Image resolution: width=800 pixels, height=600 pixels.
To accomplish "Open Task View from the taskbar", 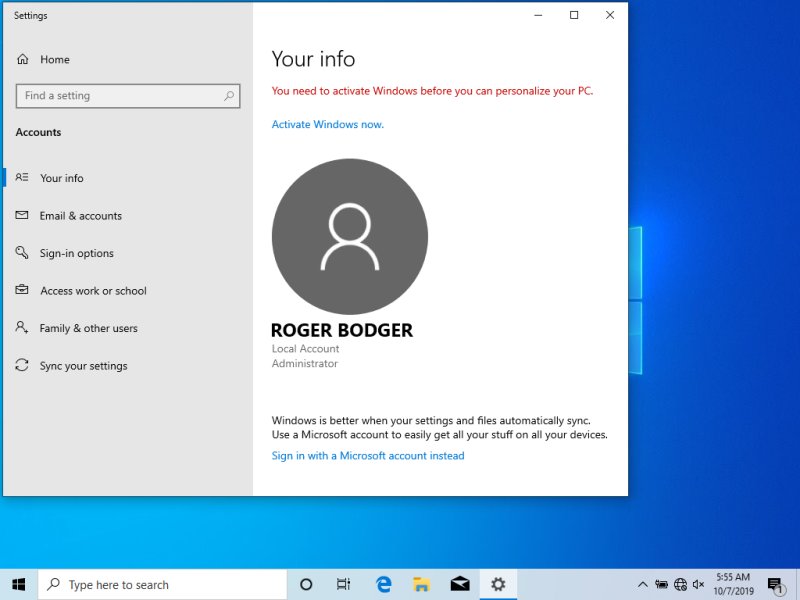I will pos(344,584).
